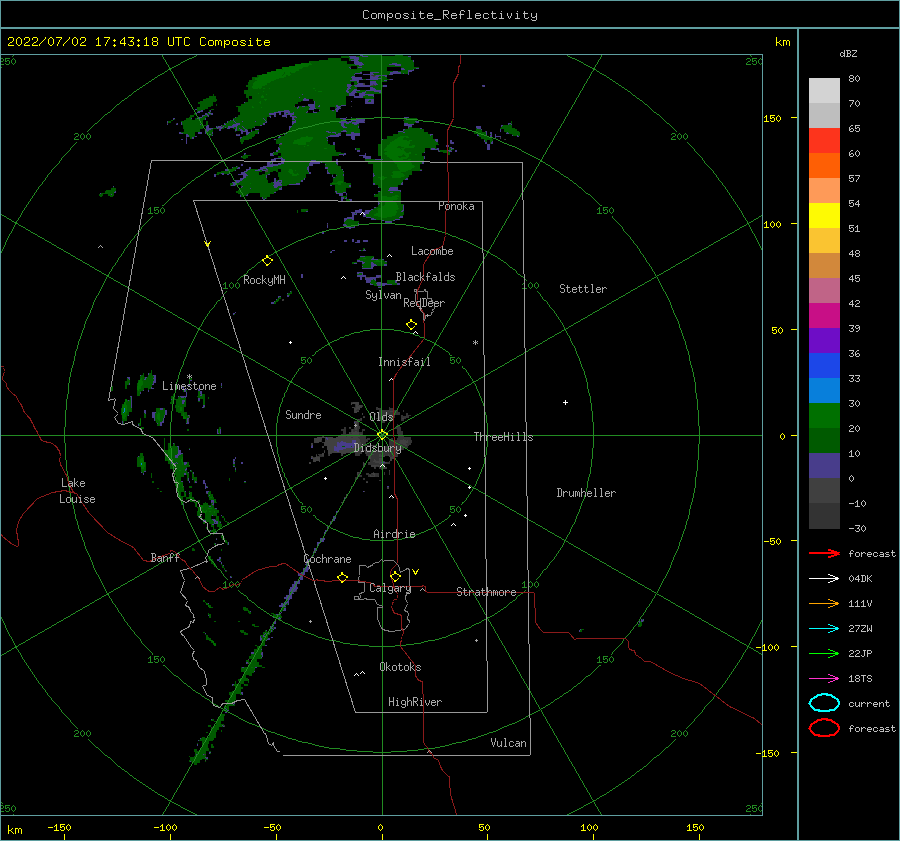
Task: Click the white plus marker east of ThreeHills
Action: 565,402
